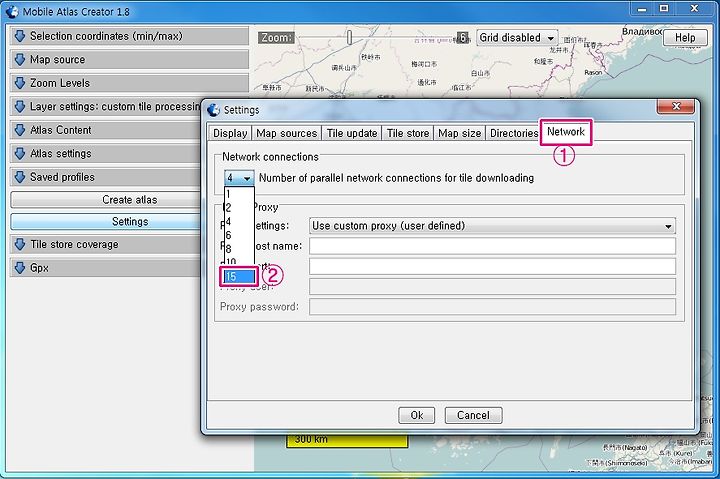Expand the Map source panel arrow
Viewport: 720px width, 479px height.
19,59
